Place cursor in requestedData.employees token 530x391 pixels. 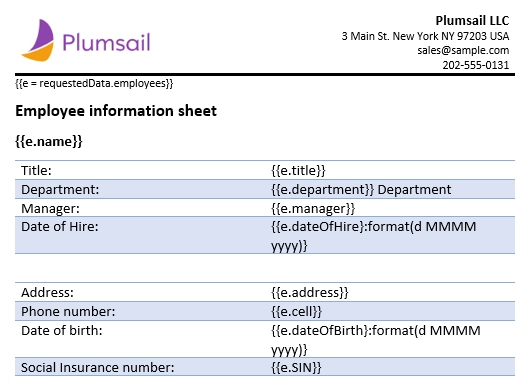coord(94,83)
